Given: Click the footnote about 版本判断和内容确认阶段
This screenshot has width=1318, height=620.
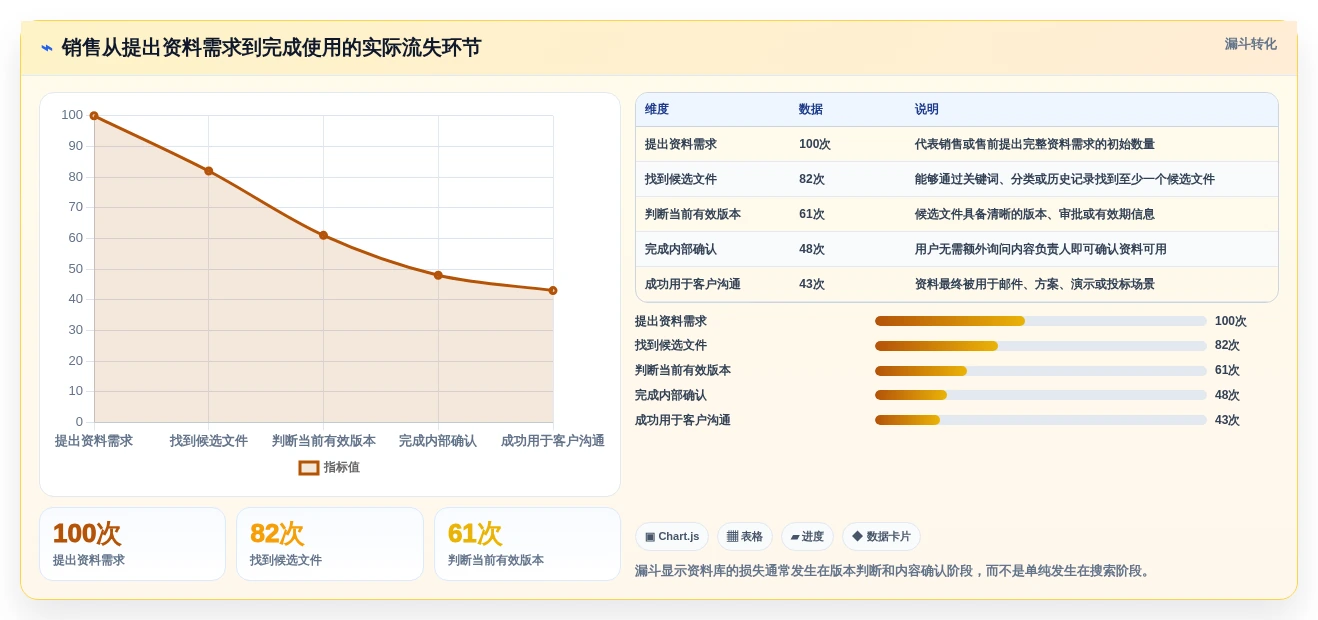Looking at the screenshot, I should [x=895, y=571].
